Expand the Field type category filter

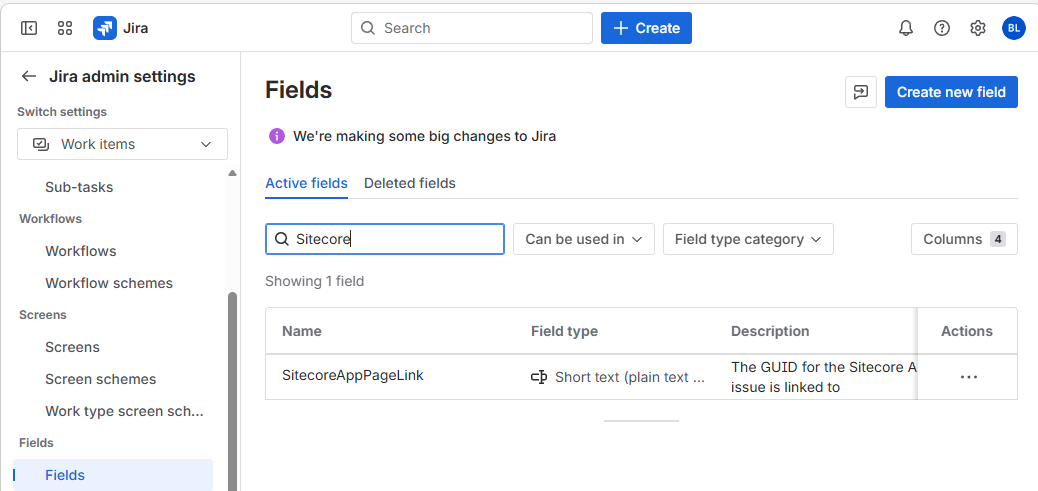point(747,239)
